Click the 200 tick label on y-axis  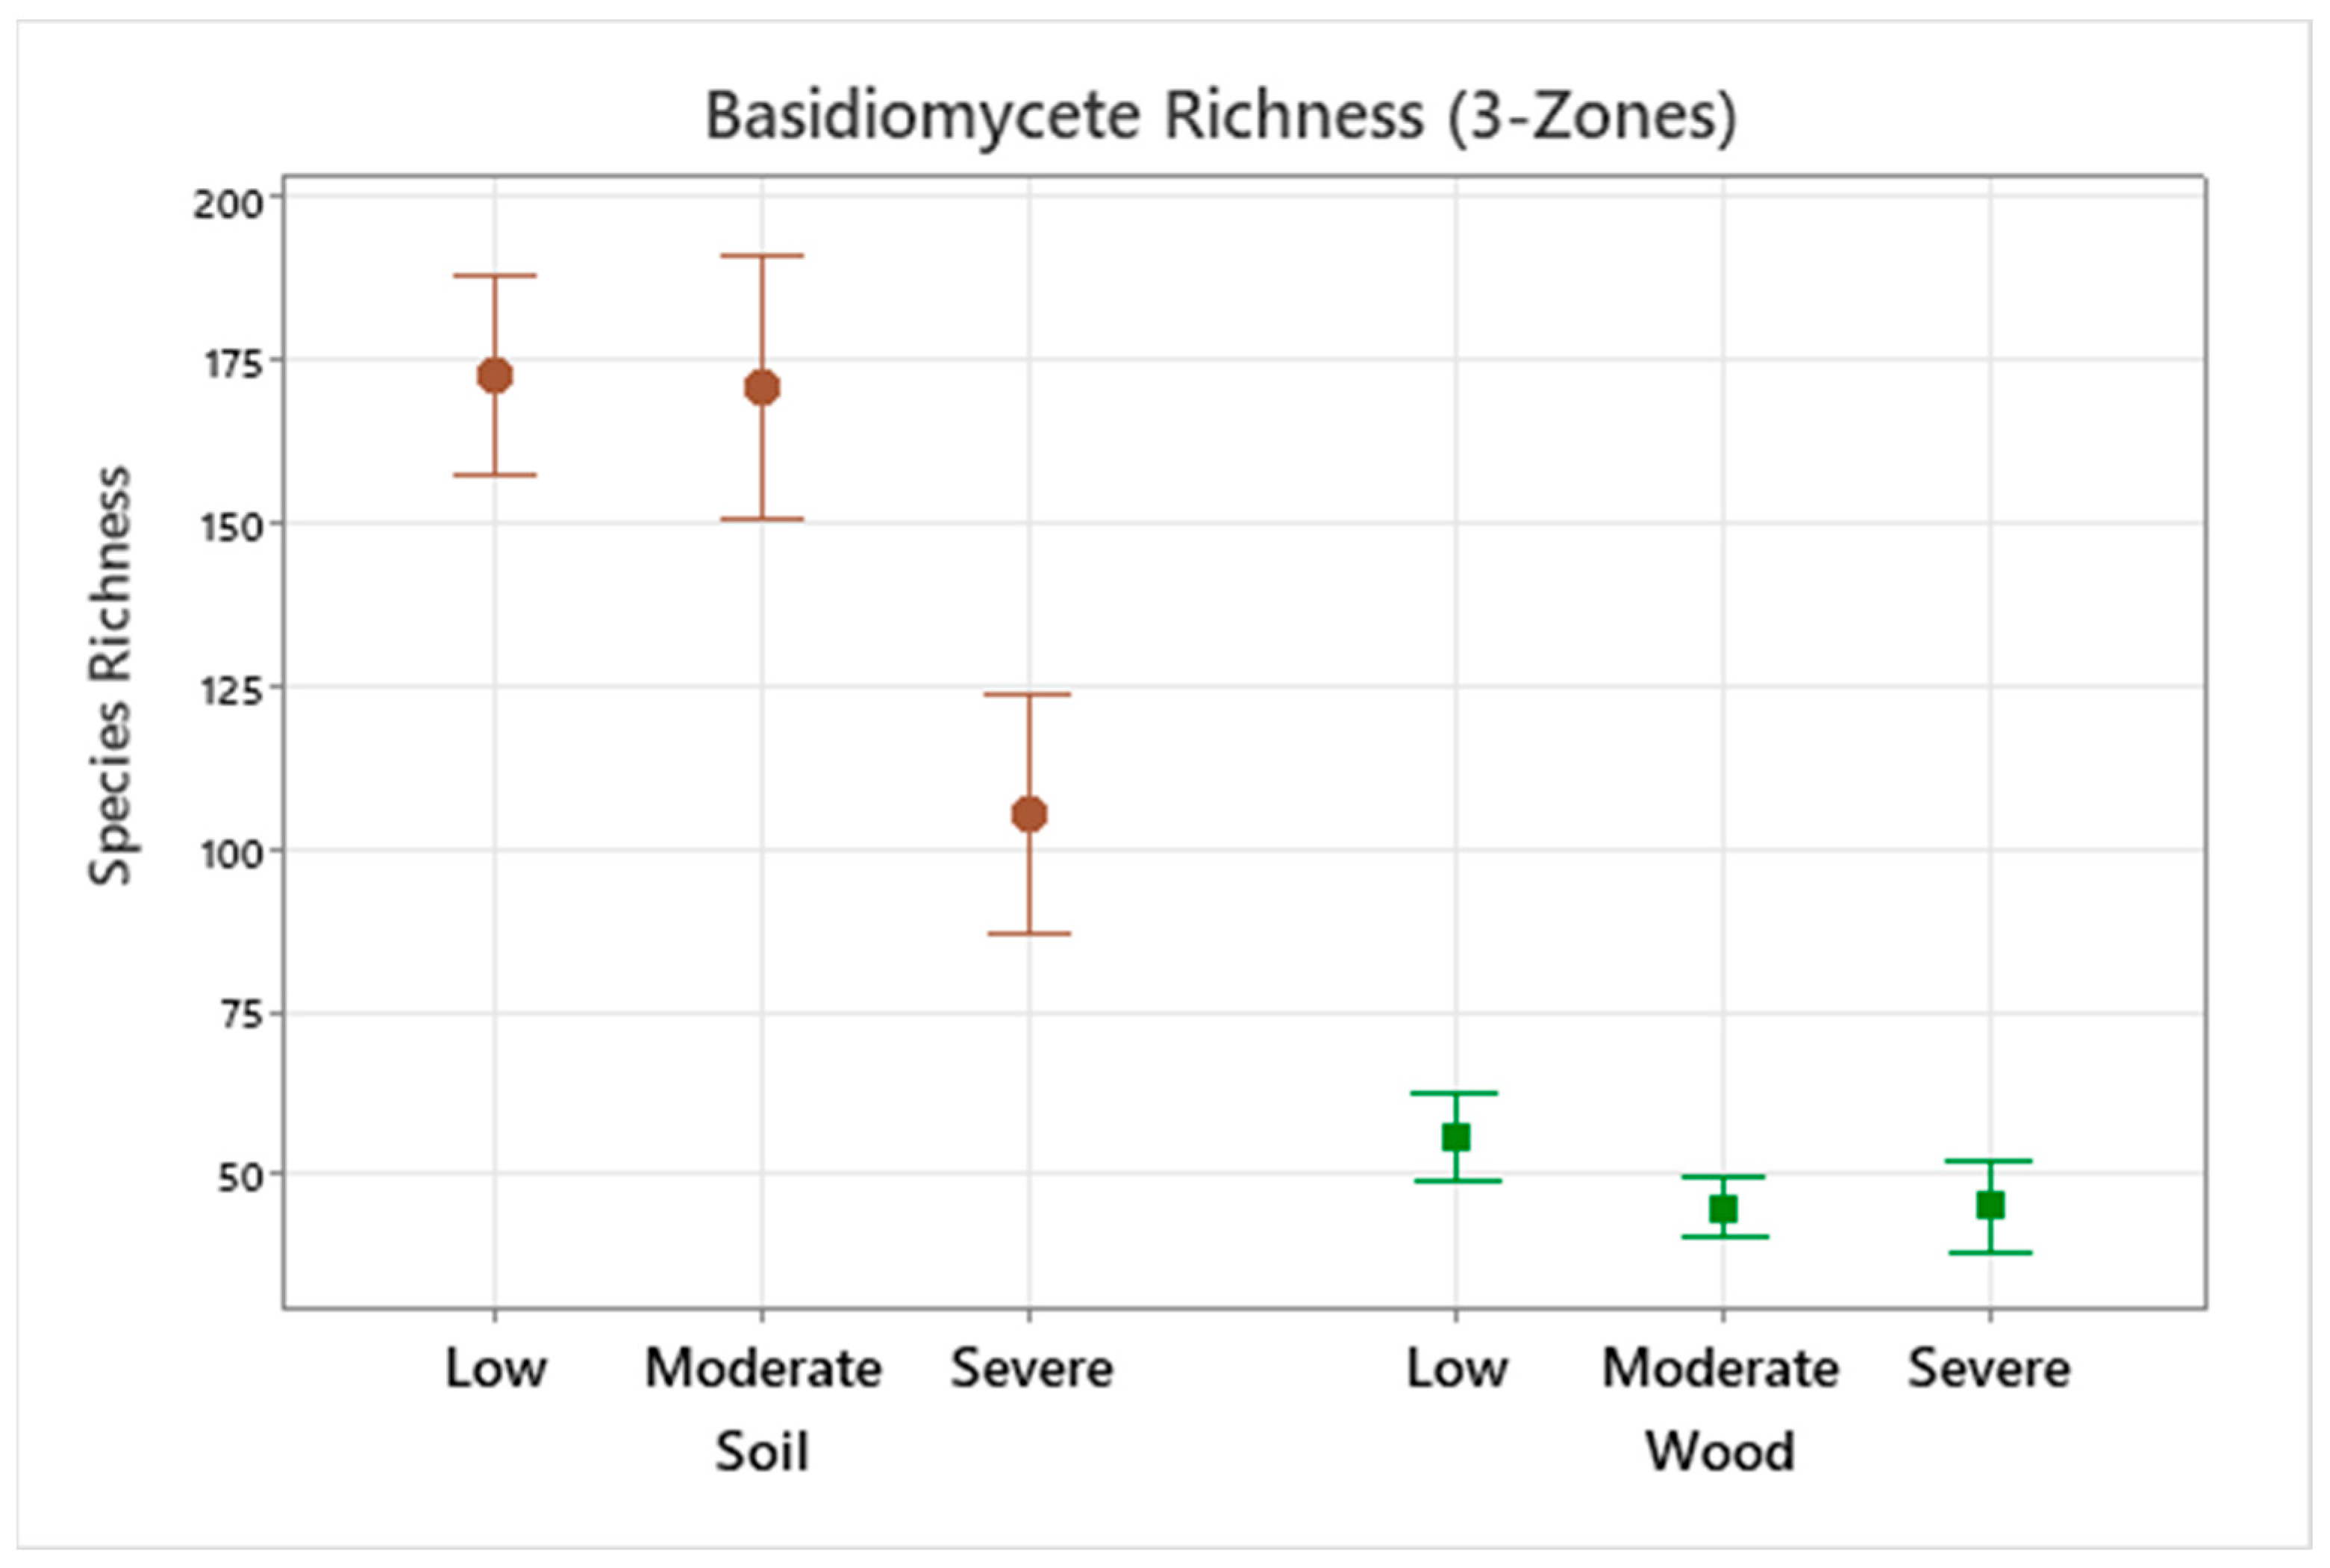click(x=228, y=204)
